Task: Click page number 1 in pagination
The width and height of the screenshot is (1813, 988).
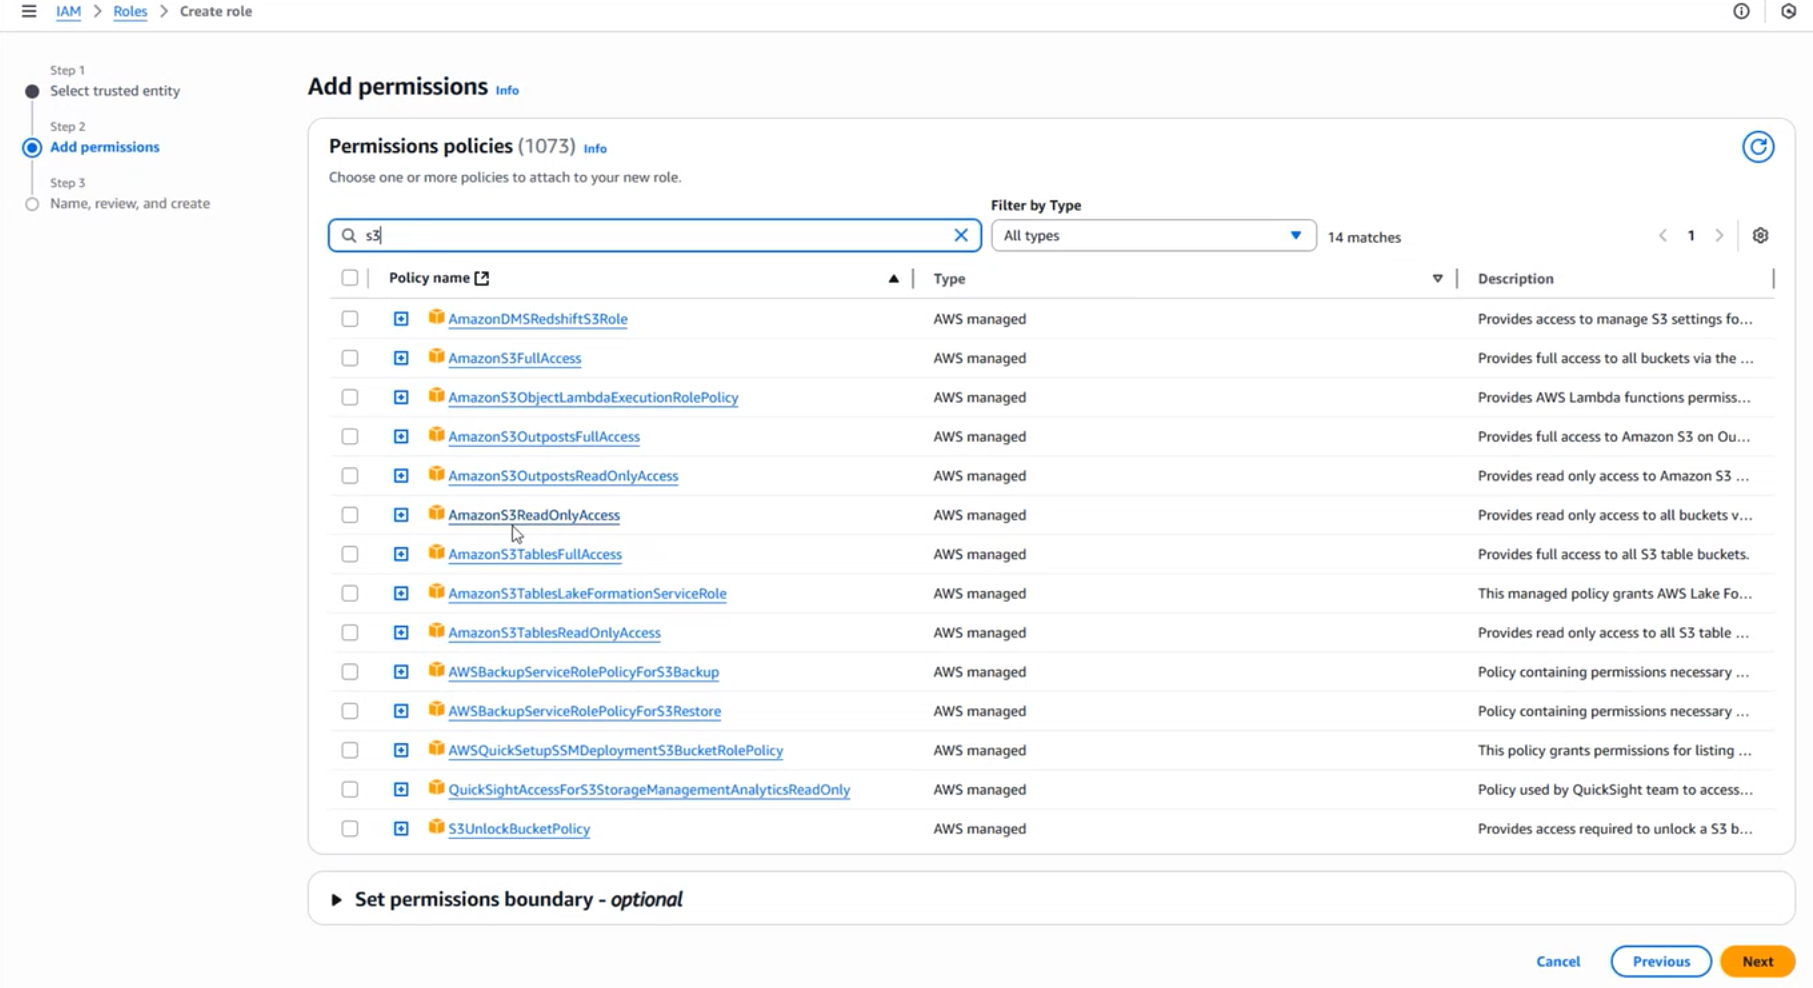Action: (1691, 236)
